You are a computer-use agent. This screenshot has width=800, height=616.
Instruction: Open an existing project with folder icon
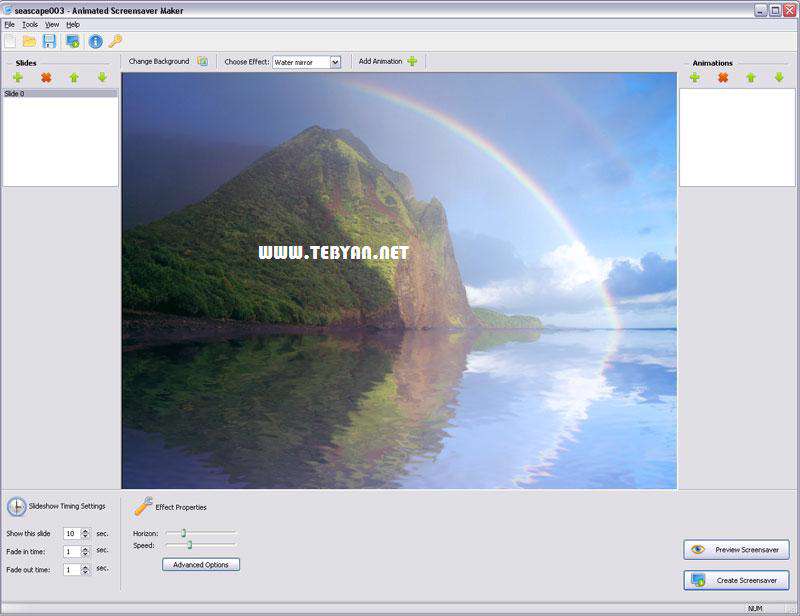[x=30, y=43]
